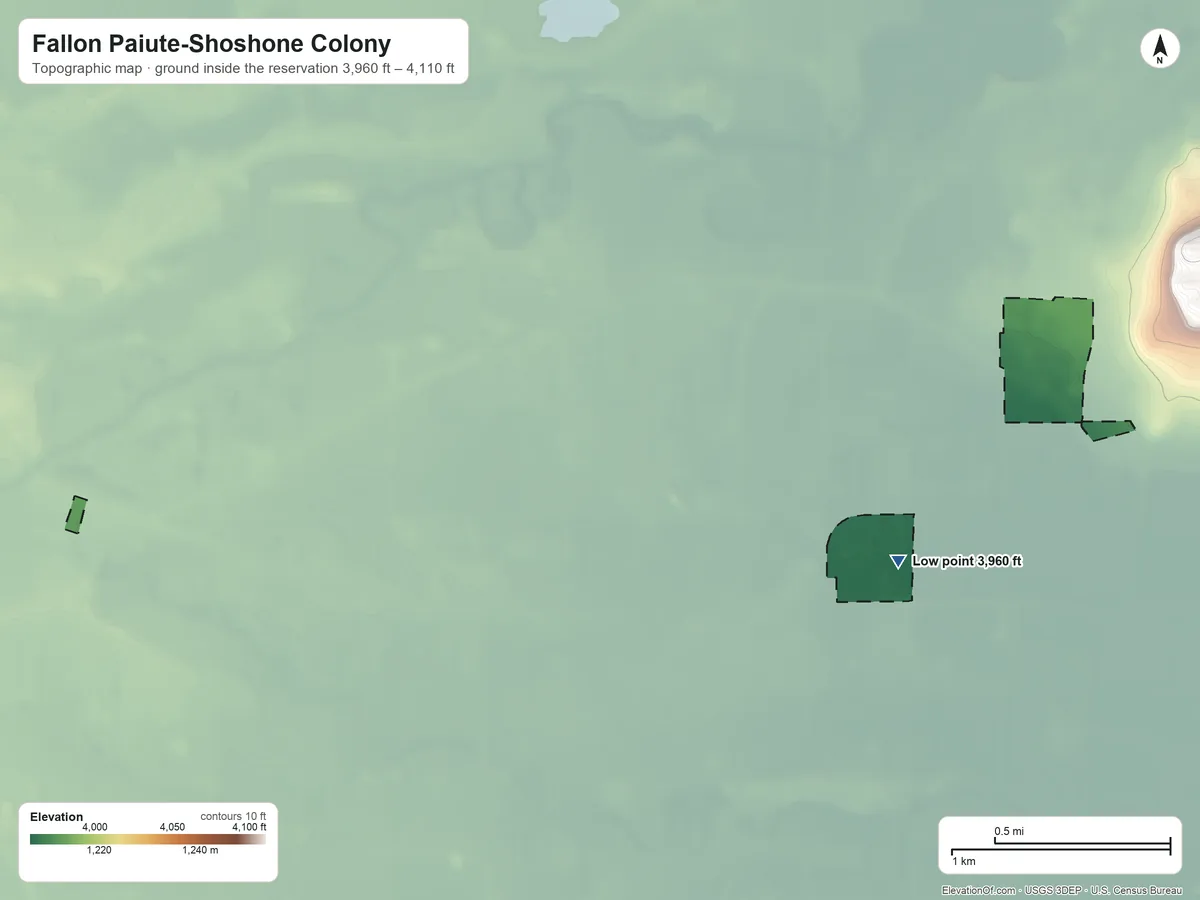The height and width of the screenshot is (900, 1200).
Task: Click the small wedge-shaped parcel near the hill
Action: [x=1107, y=430]
